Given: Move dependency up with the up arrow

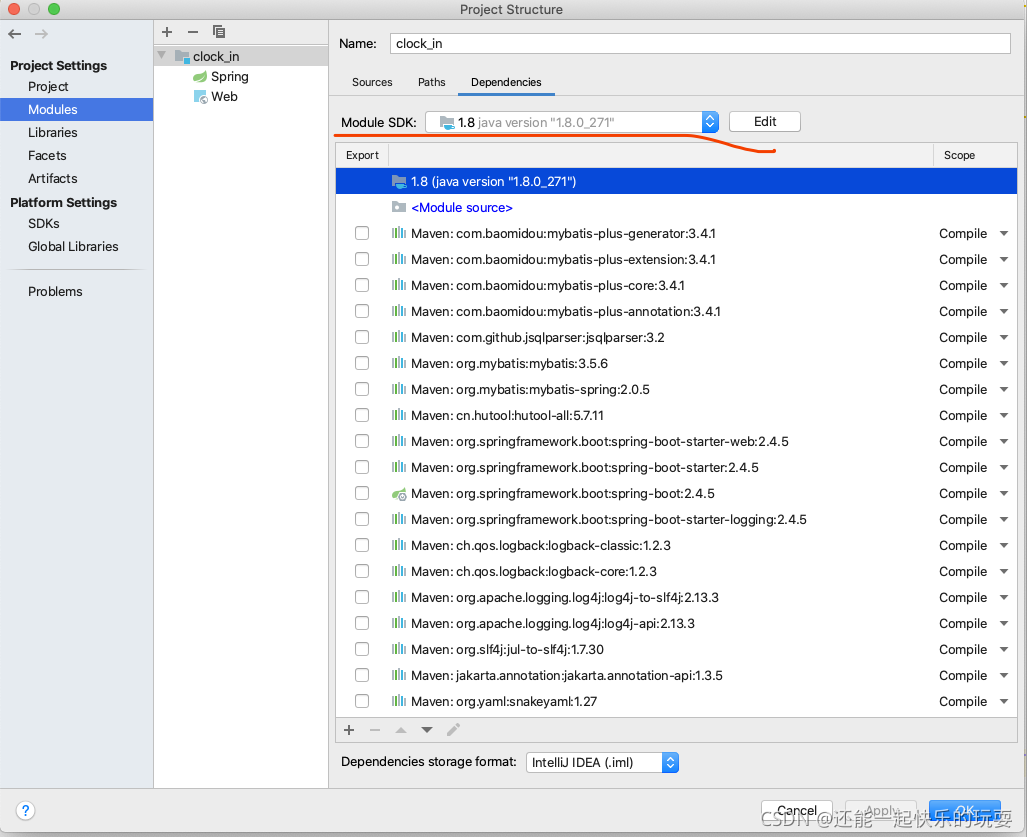Looking at the screenshot, I should tap(401, 730).
